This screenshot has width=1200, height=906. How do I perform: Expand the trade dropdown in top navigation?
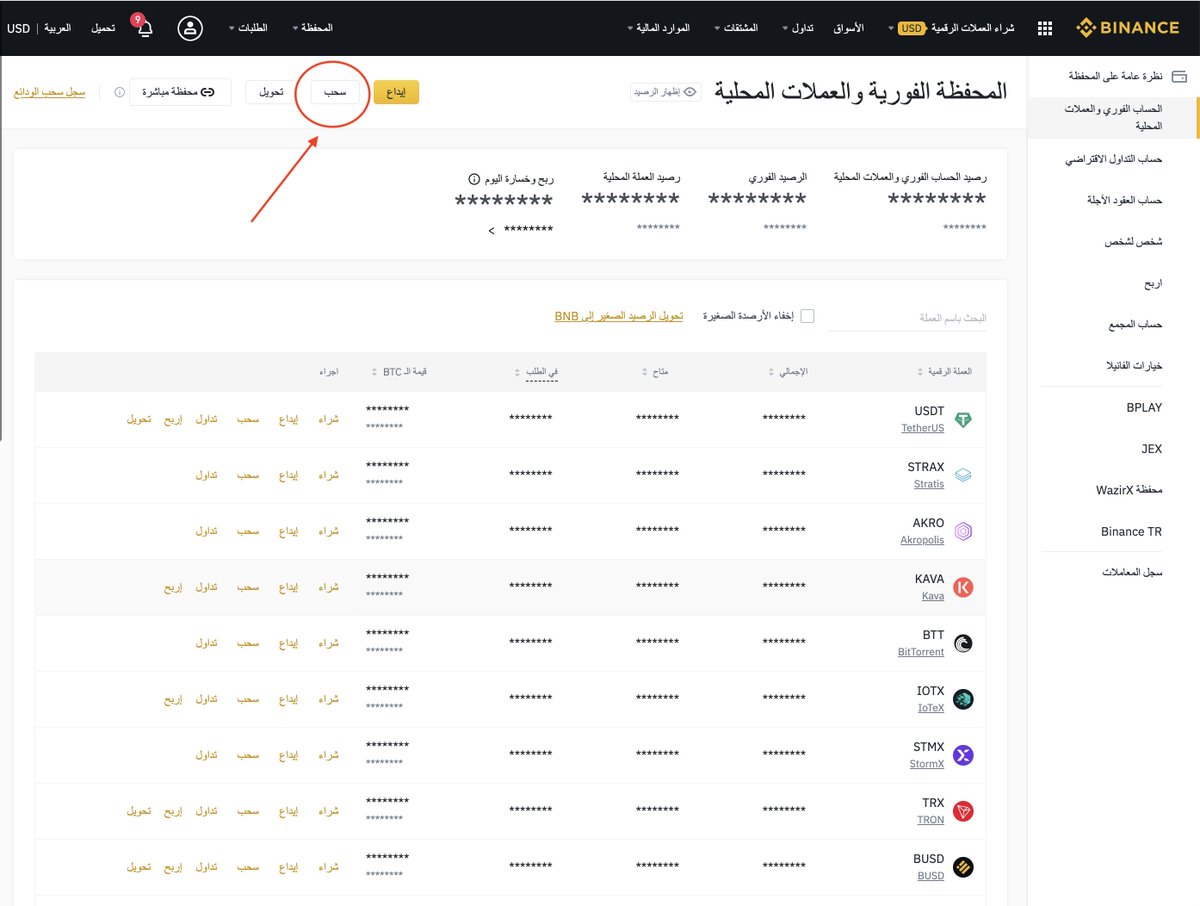(x=798, y=28)
